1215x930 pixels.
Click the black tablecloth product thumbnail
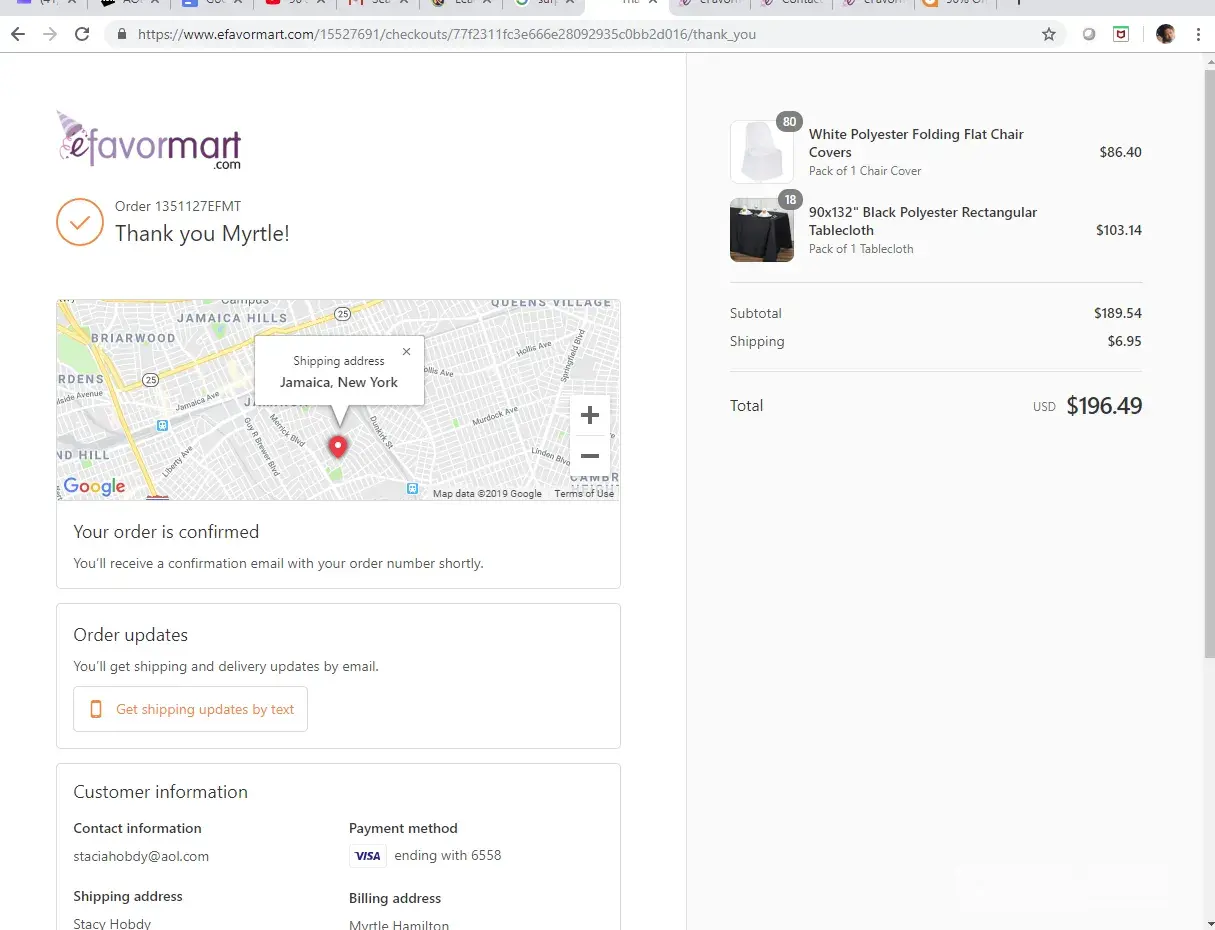pyautogui.click(x=761, y=230)
